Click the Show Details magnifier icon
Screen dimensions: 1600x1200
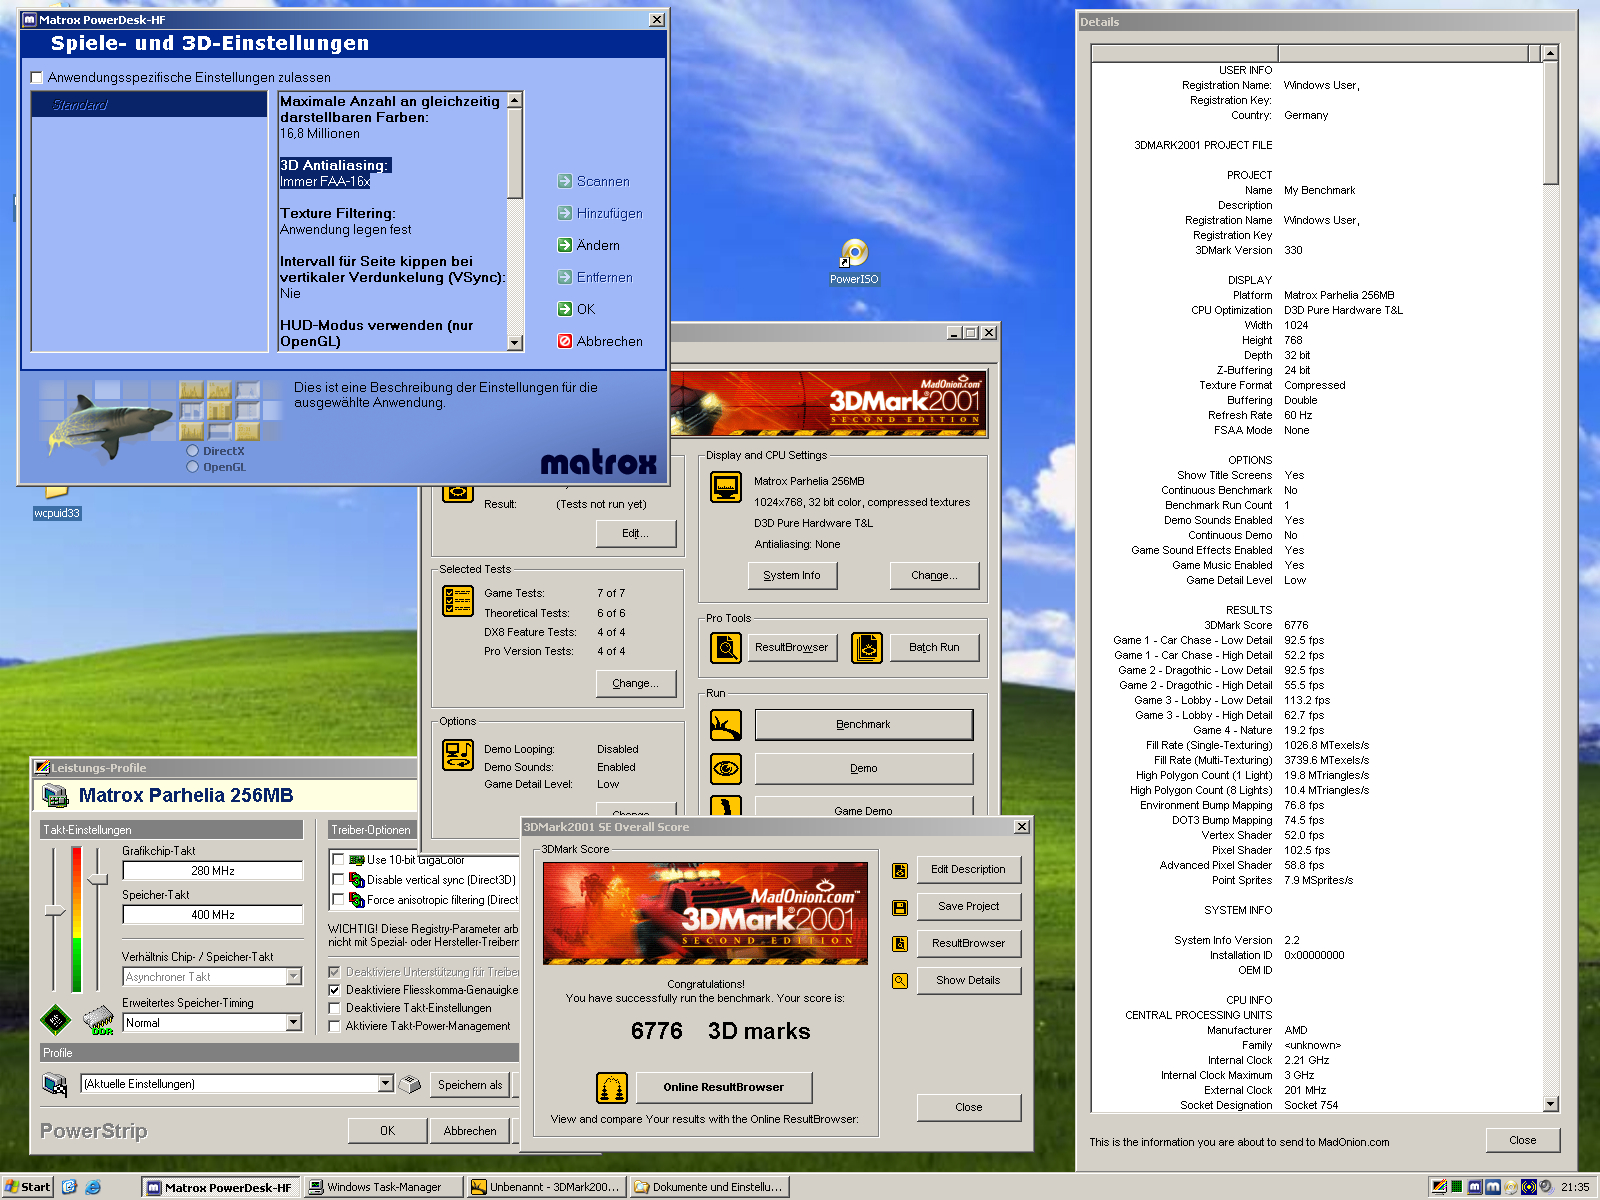[900, 981]
